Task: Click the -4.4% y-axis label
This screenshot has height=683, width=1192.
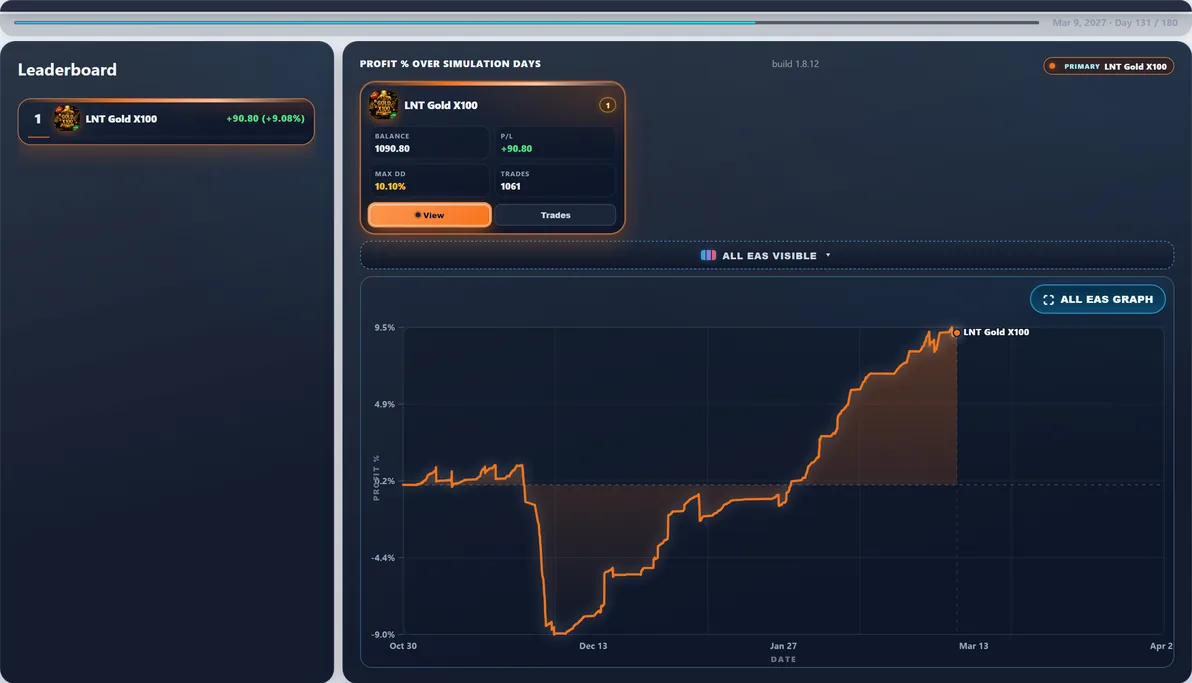Action: [383, 558]
